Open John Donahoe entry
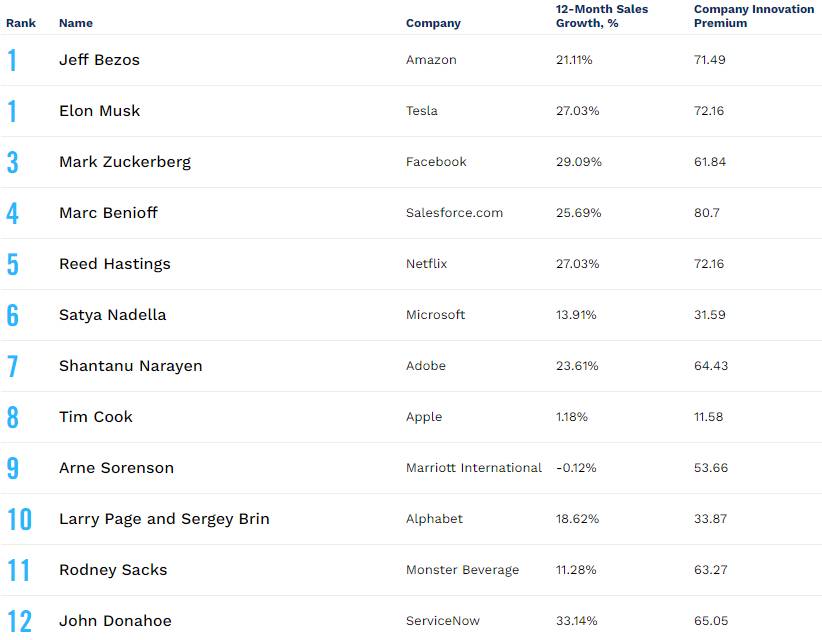 pos(115,621)
